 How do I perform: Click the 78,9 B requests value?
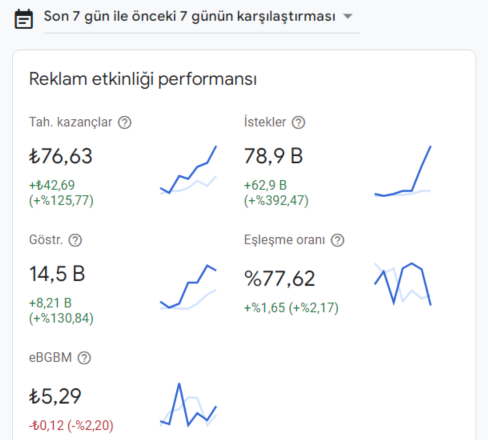click(273, 156)
